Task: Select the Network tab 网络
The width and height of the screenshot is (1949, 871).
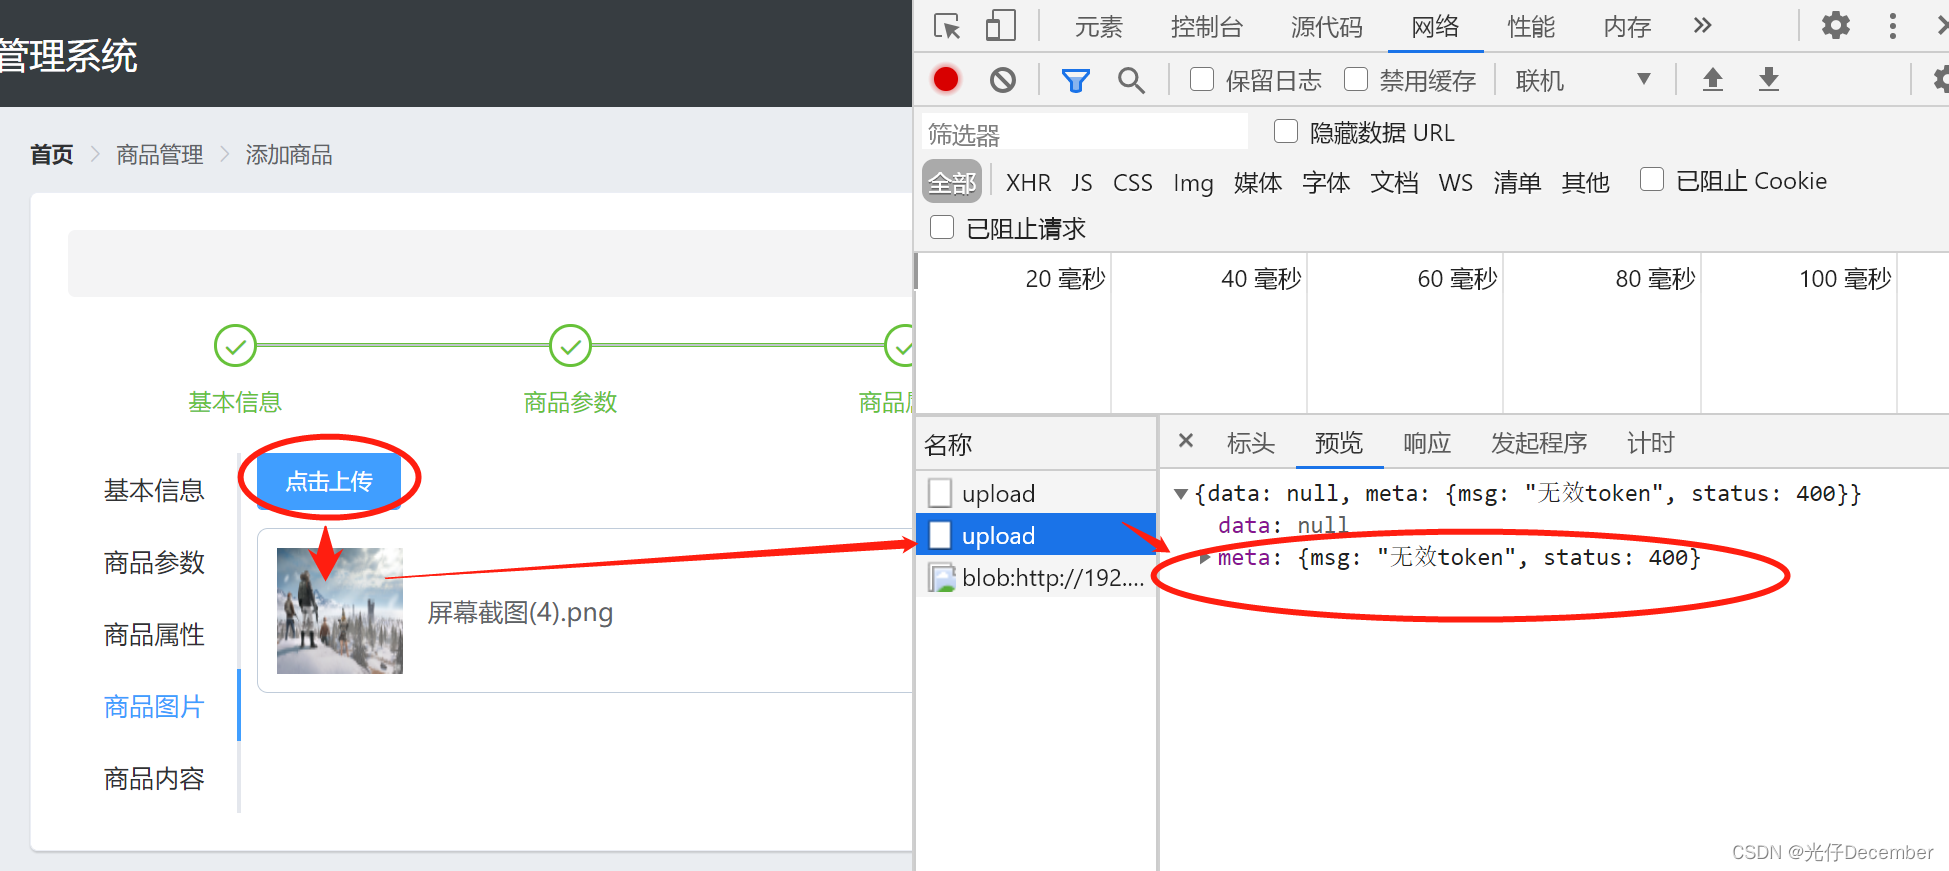Action: [x=1435, y=27]
